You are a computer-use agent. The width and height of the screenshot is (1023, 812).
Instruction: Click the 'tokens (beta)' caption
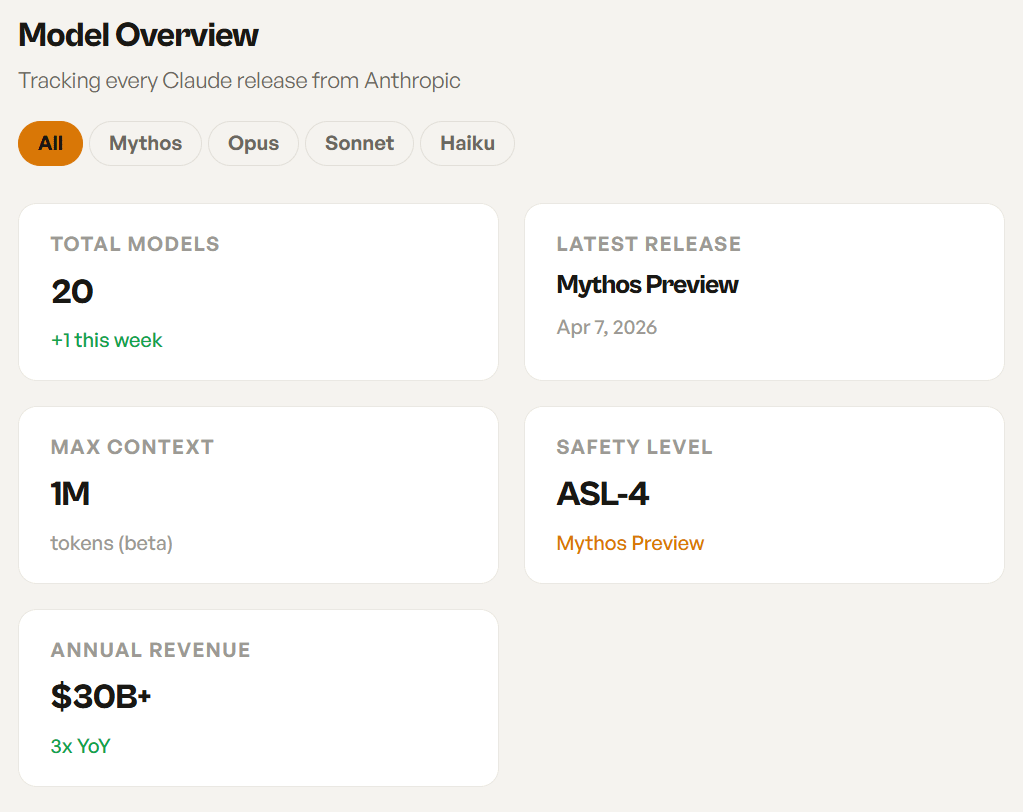112,543
